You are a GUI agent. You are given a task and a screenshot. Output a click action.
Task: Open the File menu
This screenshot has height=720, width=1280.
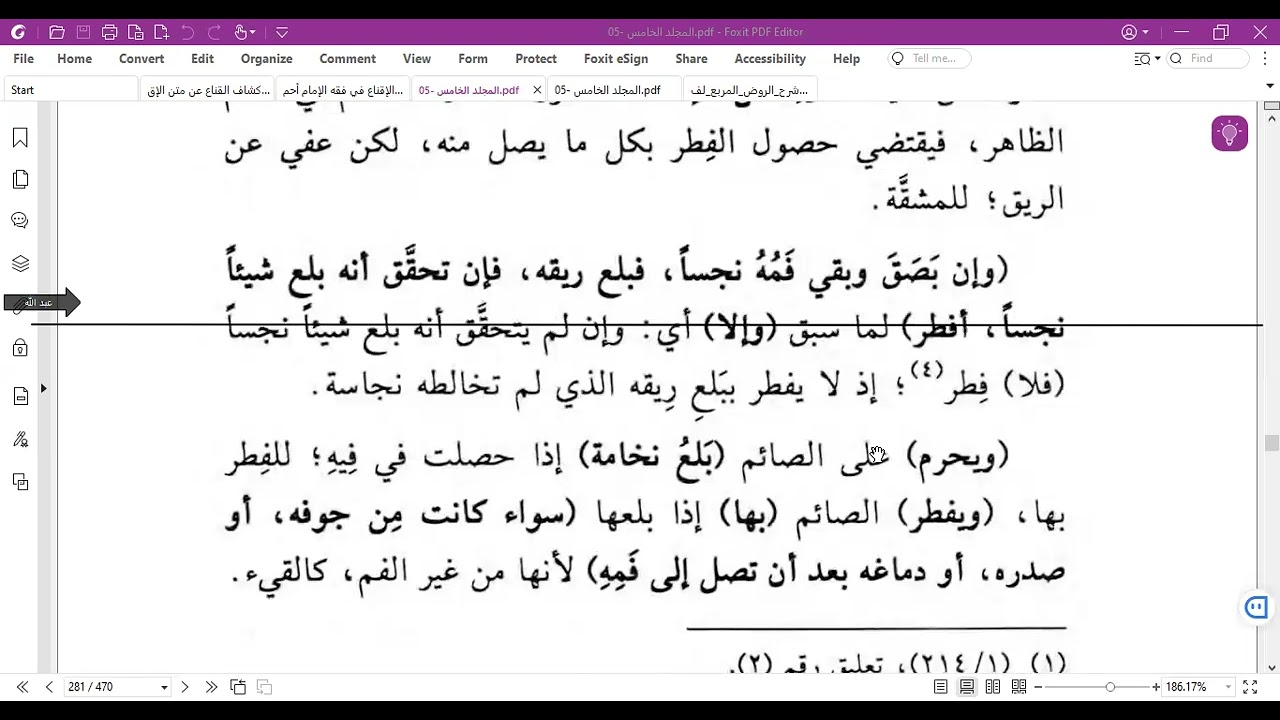click(23, 59)
